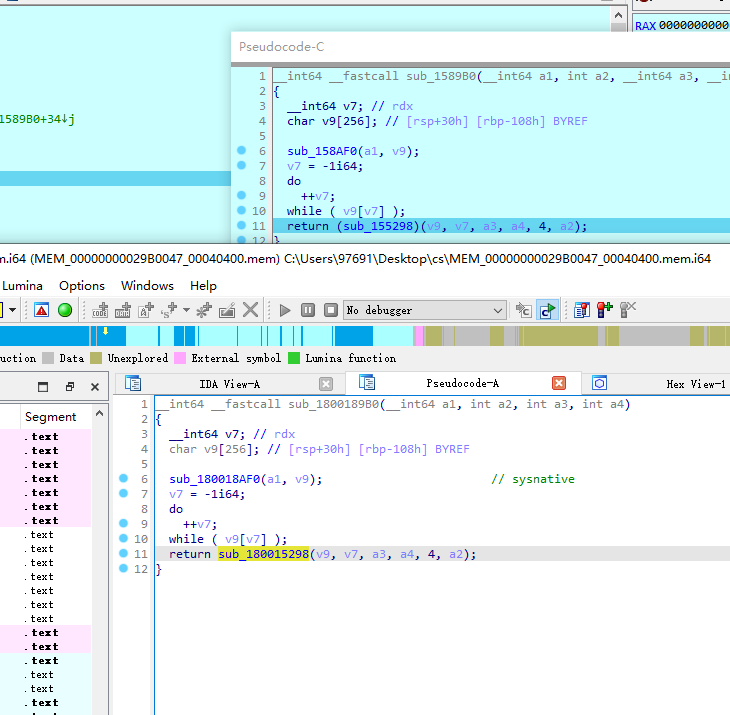Viewport: 730px width, 715px height.
Task: Click the stop process button
Action: click(x=331, y=310)
